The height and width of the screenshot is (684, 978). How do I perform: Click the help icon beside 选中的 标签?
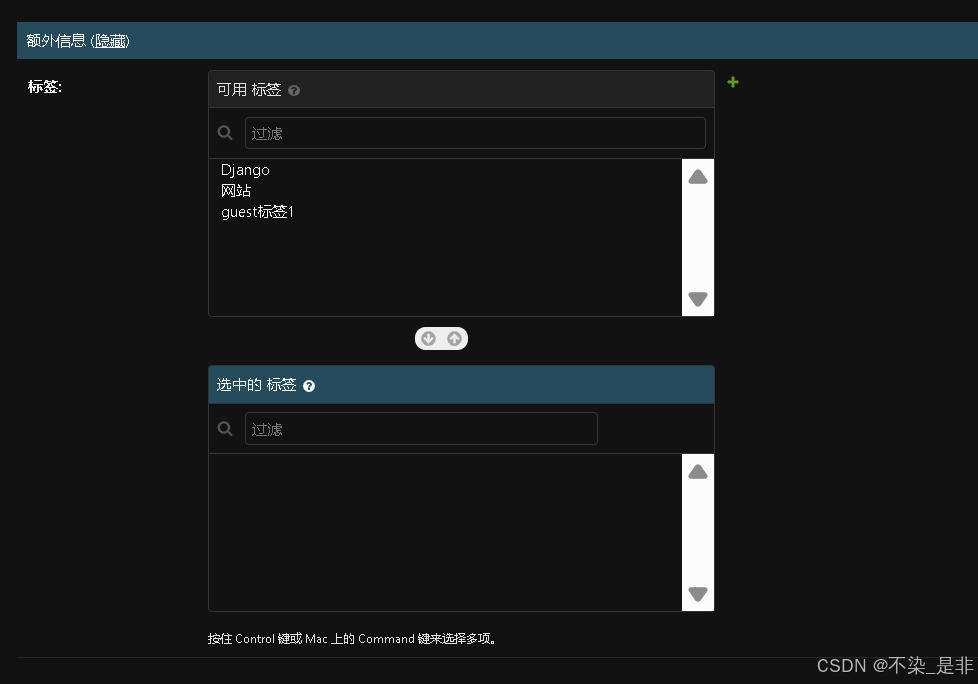(x=309, y=386)
